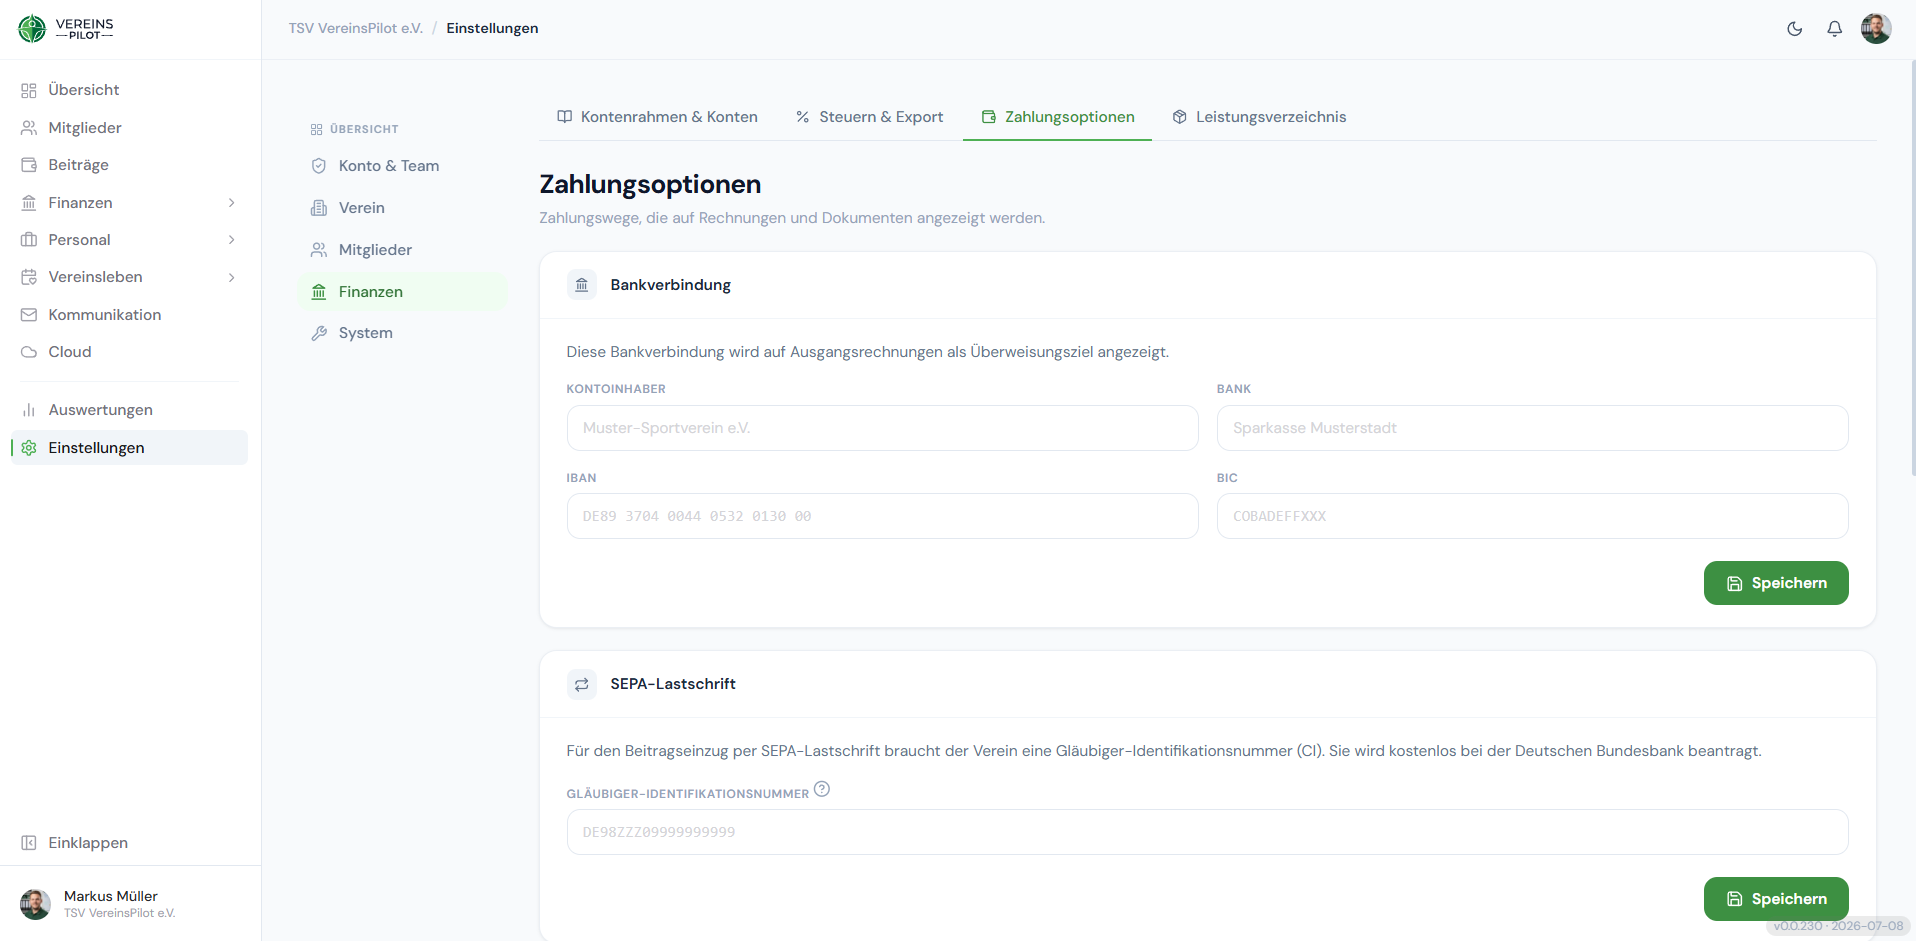Switch to Steuern & Export tab
The width and height of the screenshot is (1916, 941).
coord(869,117)
